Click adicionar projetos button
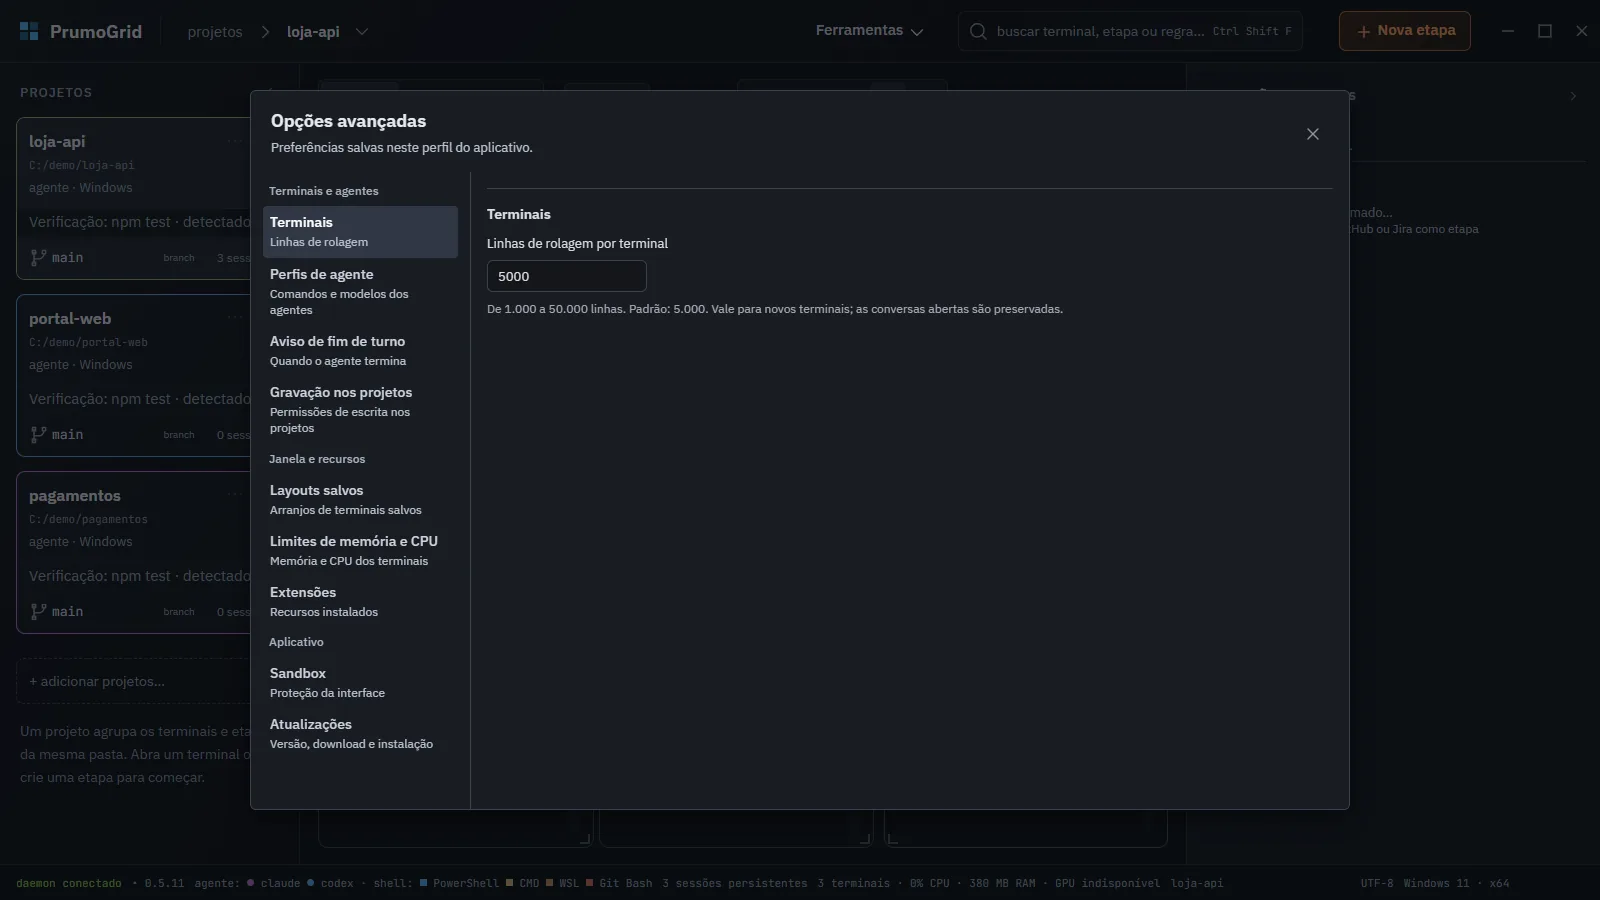Viewport: 1600px width, 900px height. point(133,681)
